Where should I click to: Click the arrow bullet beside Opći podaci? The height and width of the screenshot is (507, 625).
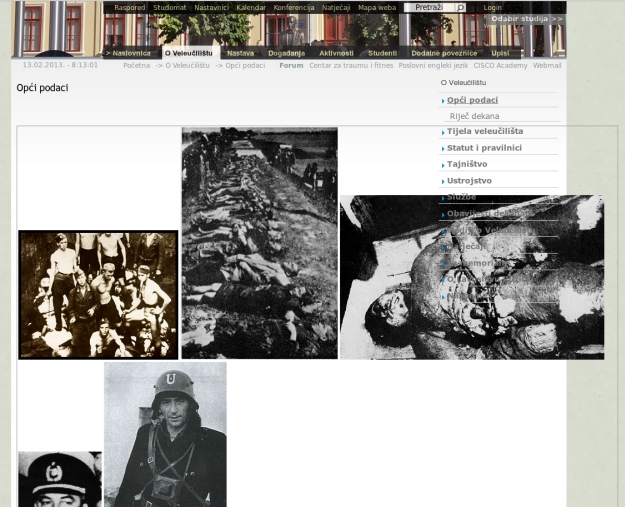point(443,101)
